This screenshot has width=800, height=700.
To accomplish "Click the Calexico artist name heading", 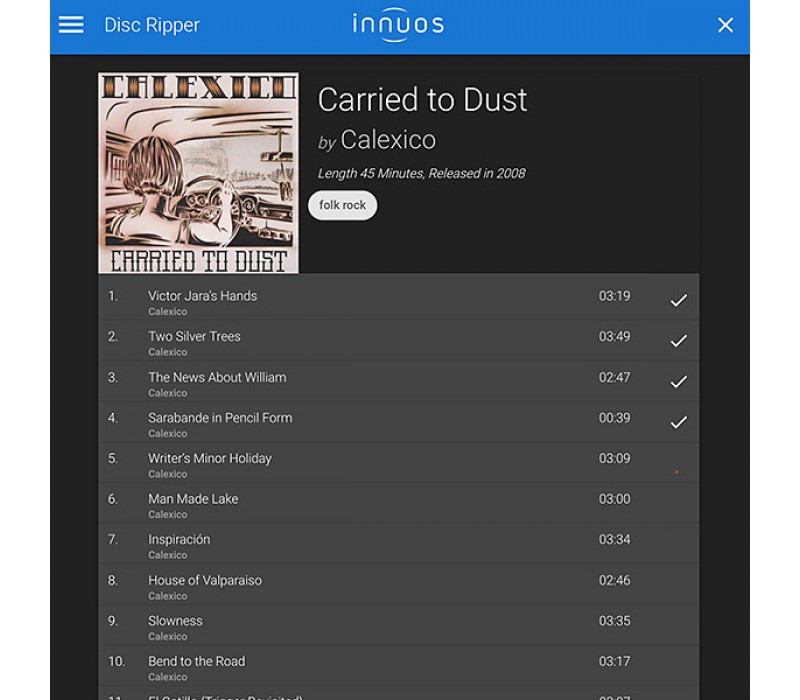I will point(388,140).
